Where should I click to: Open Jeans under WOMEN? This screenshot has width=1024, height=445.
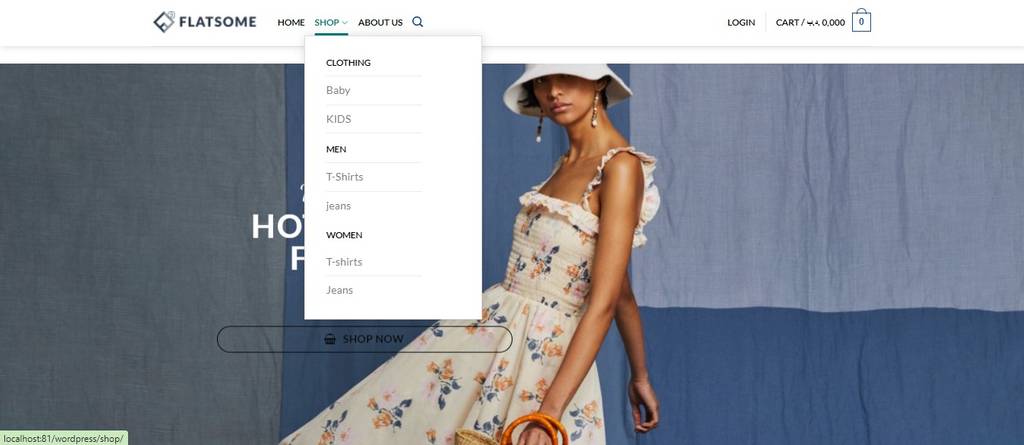340,290
